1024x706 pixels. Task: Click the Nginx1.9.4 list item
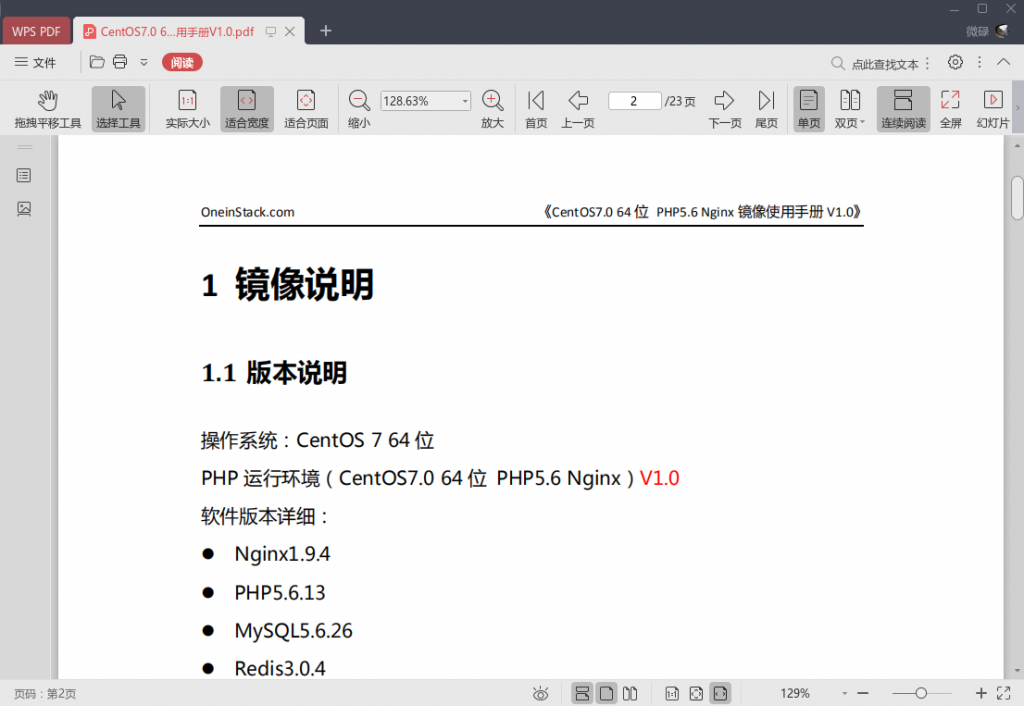point(282,554)
